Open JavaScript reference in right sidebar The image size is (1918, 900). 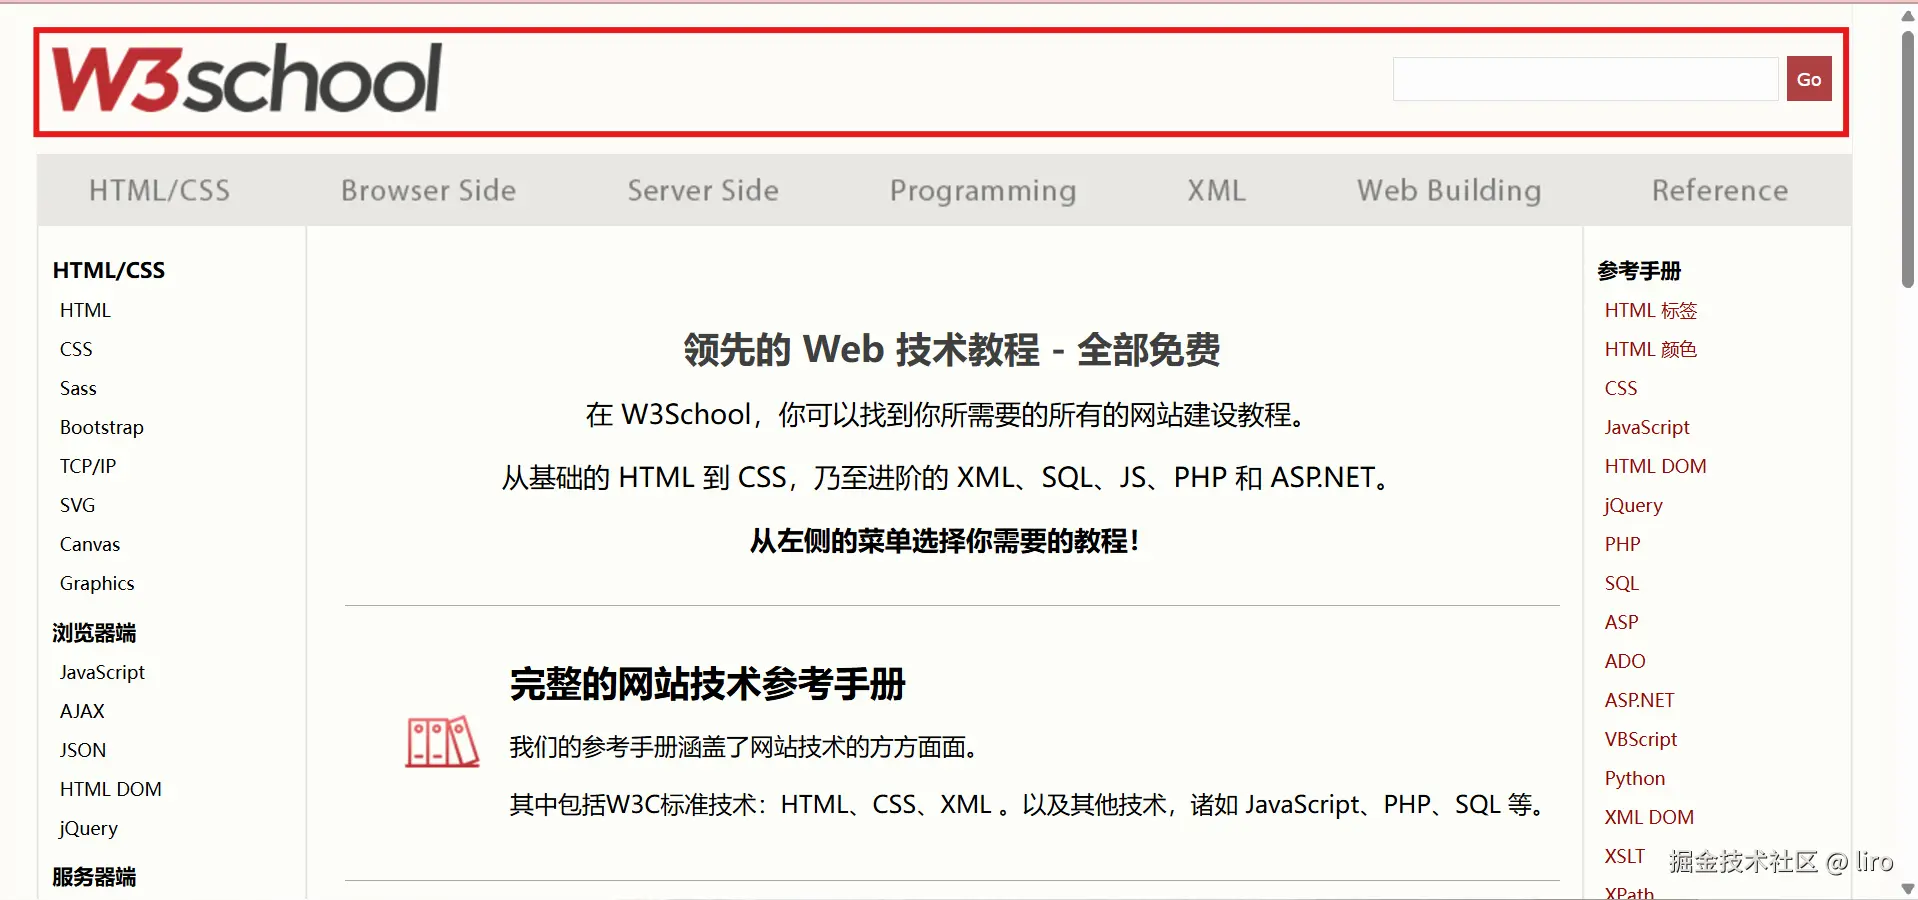click(1647, 427)
